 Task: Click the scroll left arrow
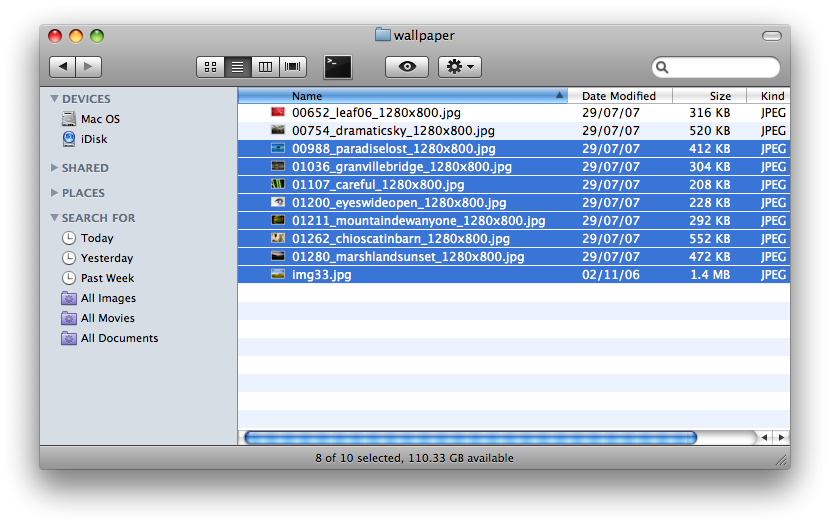764,438
